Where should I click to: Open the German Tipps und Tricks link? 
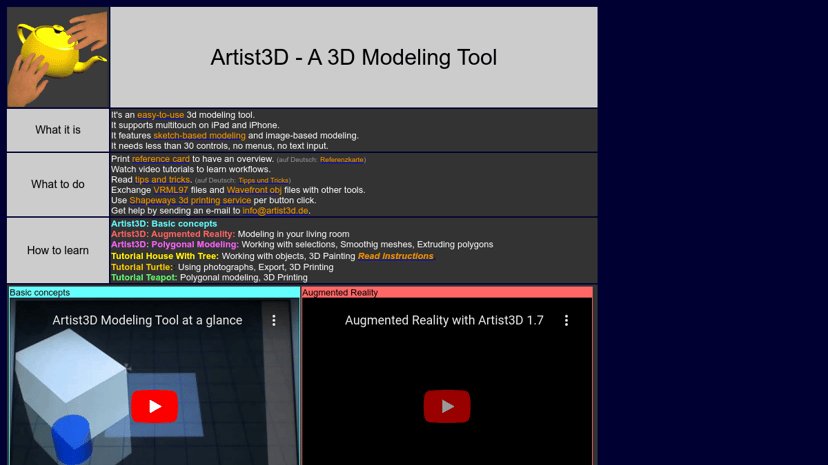pos(263,180)
